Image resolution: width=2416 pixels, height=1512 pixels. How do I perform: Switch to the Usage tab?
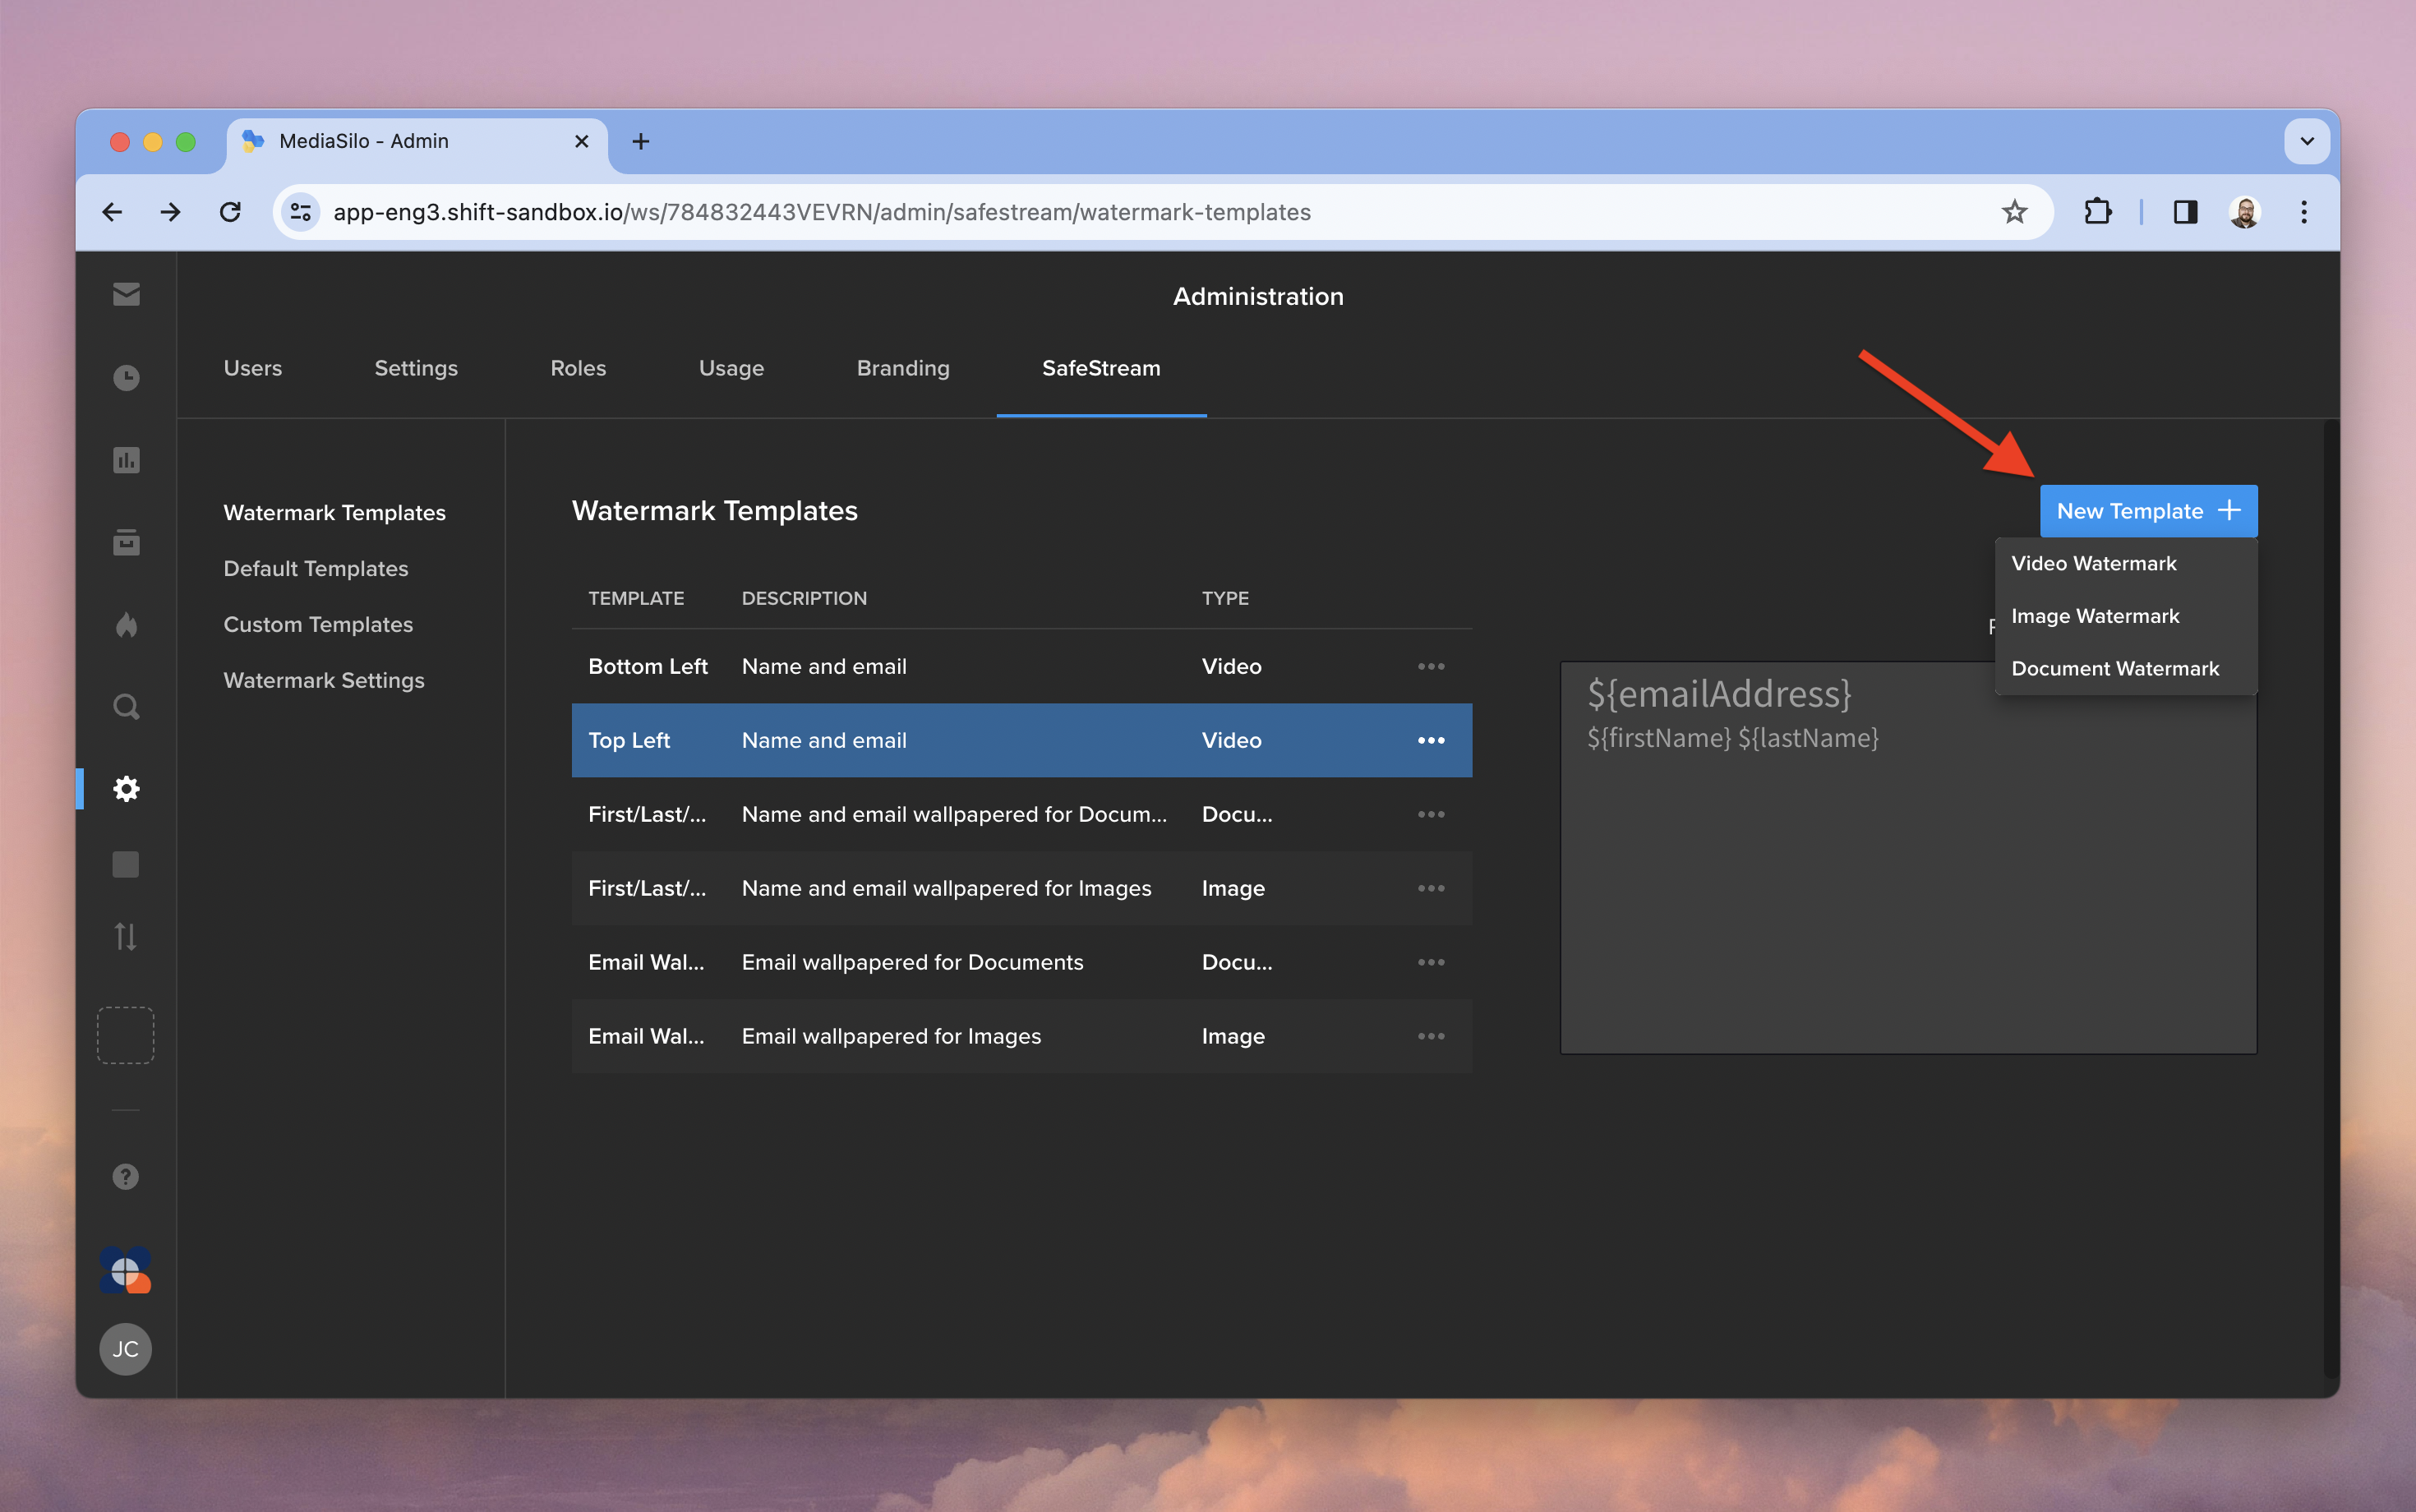click(731, 368)
